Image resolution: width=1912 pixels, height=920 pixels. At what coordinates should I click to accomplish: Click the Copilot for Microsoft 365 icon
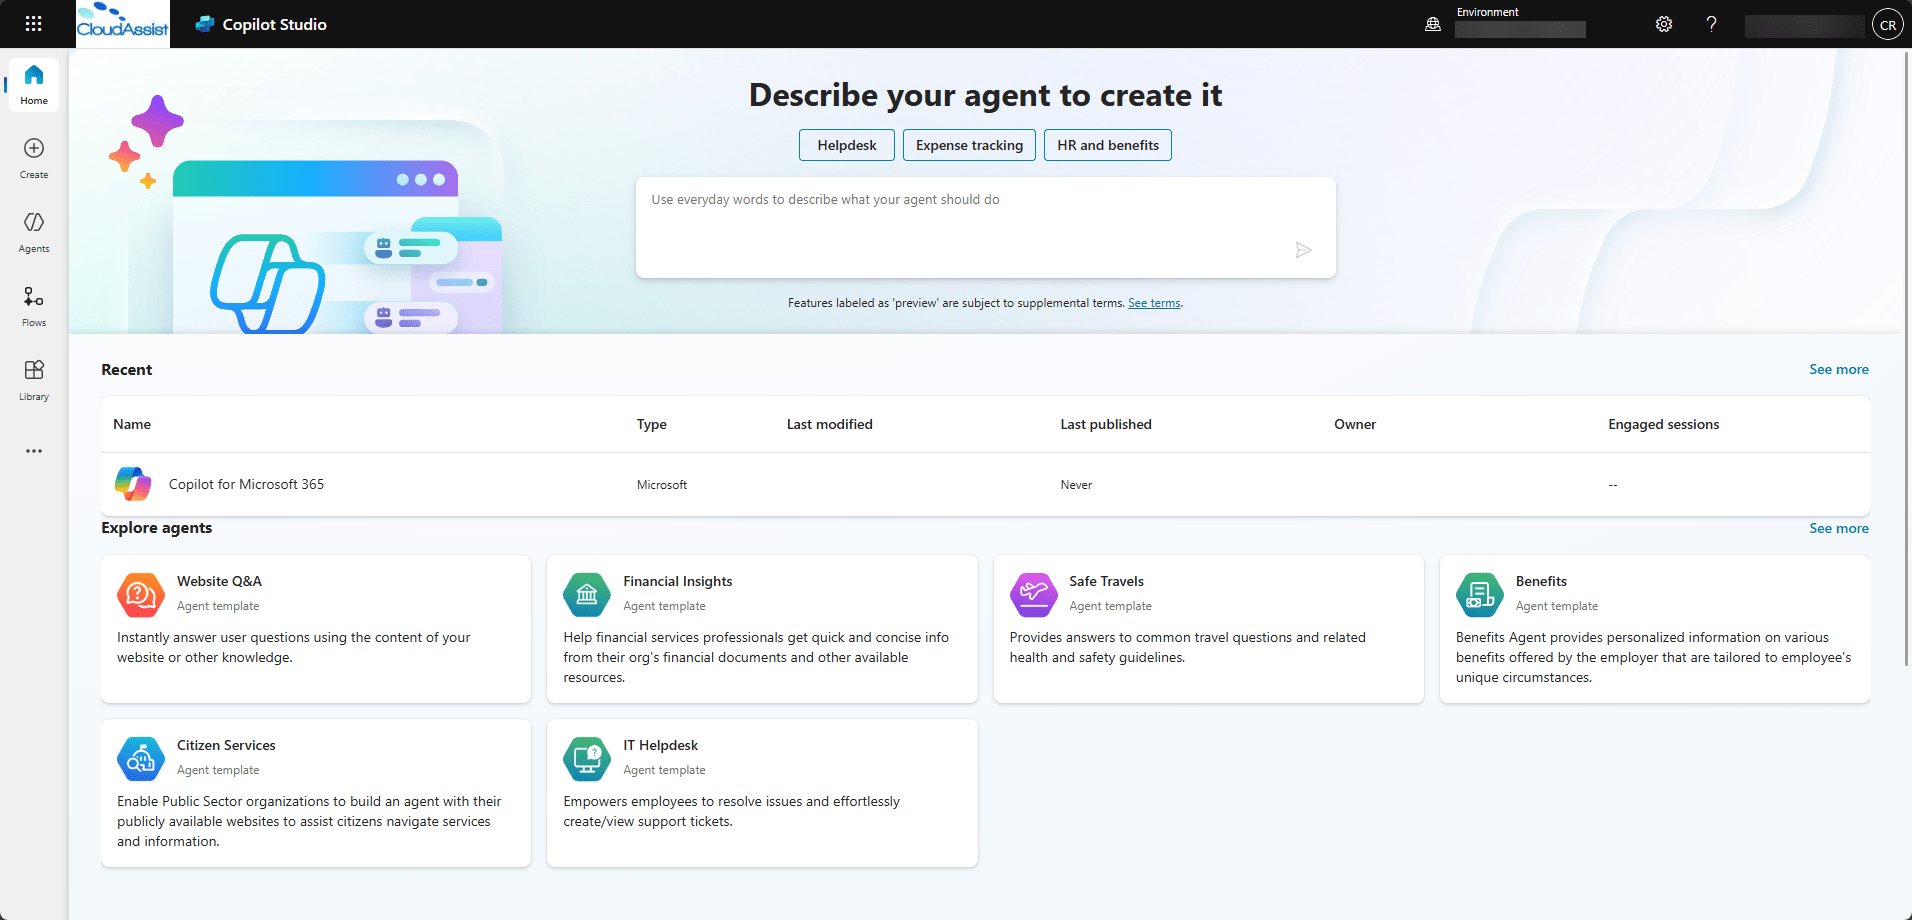(x=133, y=484)
